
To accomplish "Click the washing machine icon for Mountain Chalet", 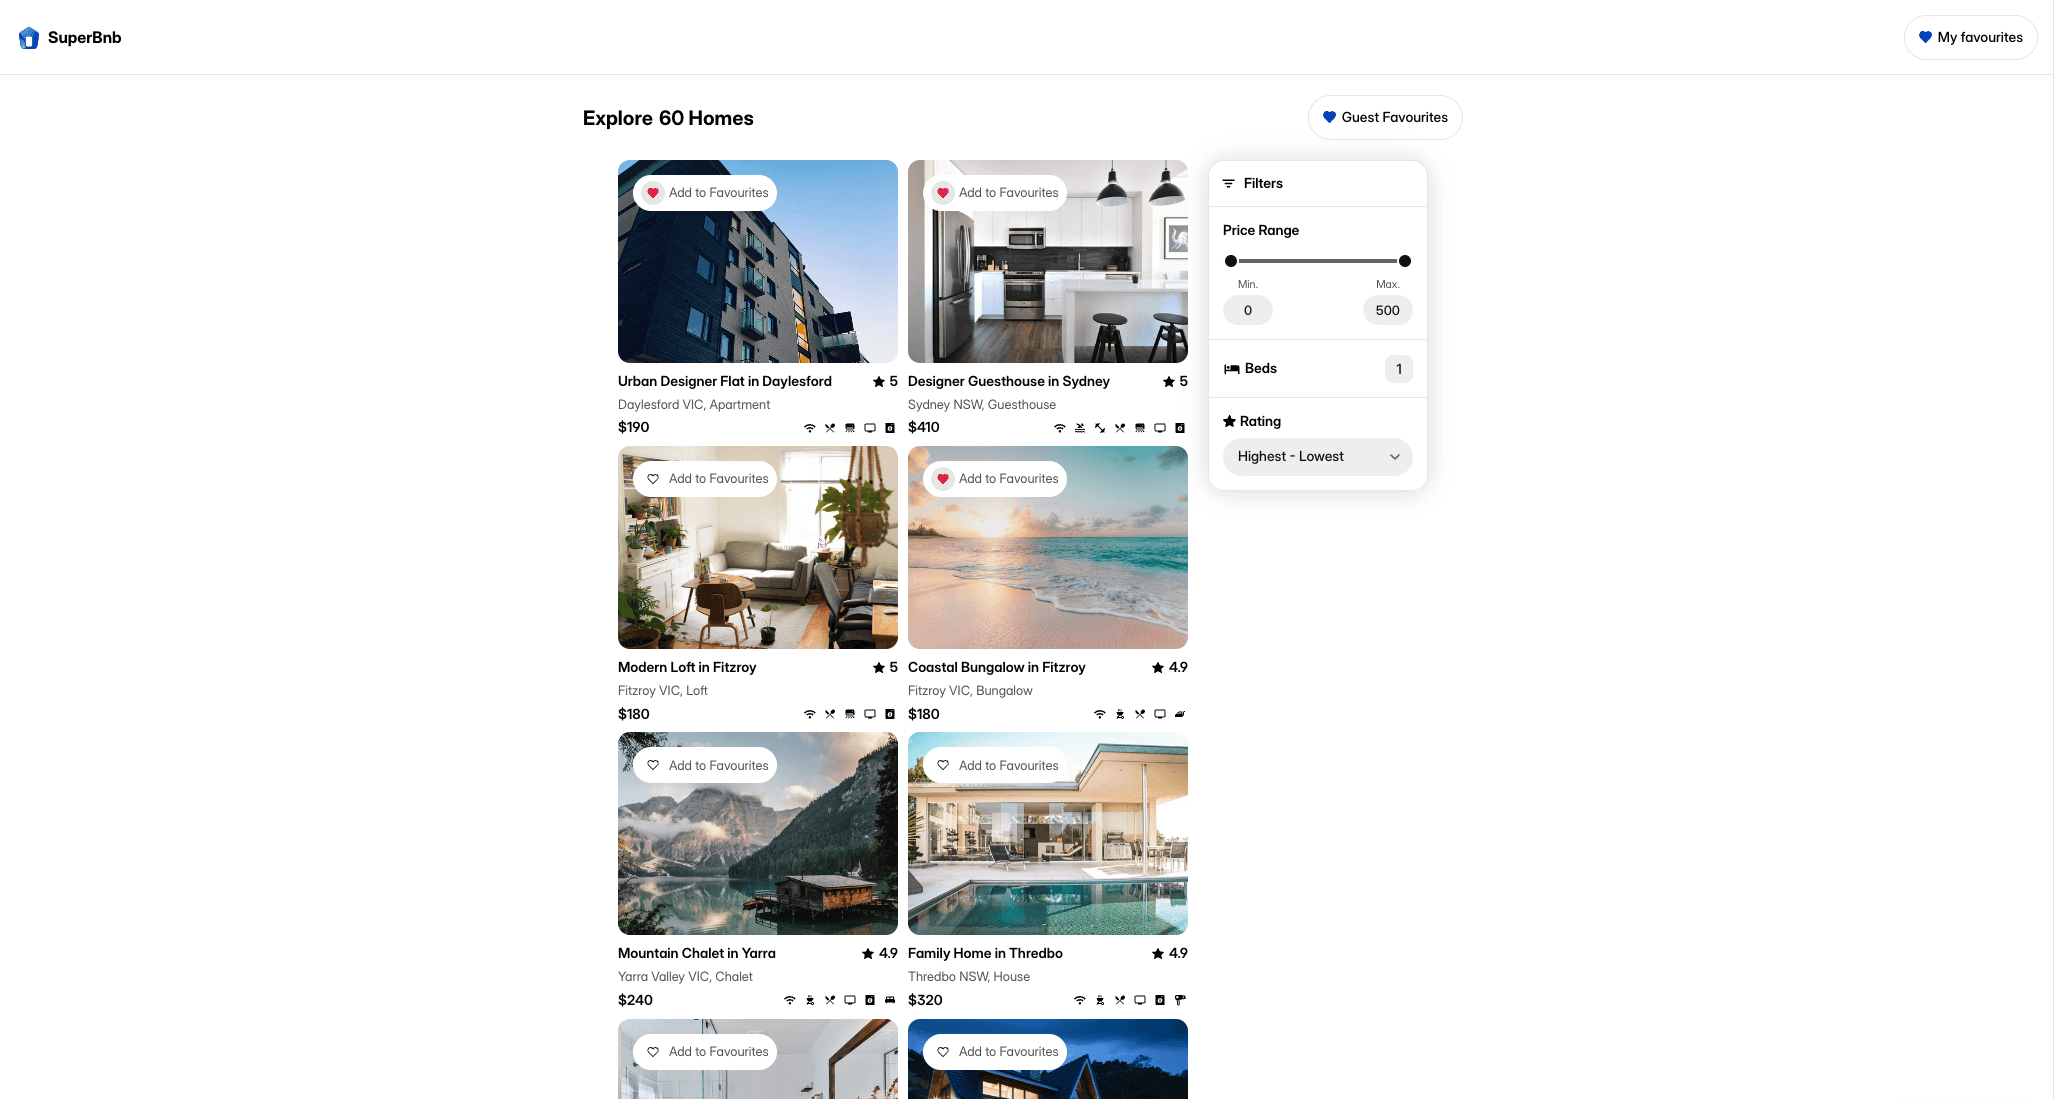I will (x=870, y=1000).
